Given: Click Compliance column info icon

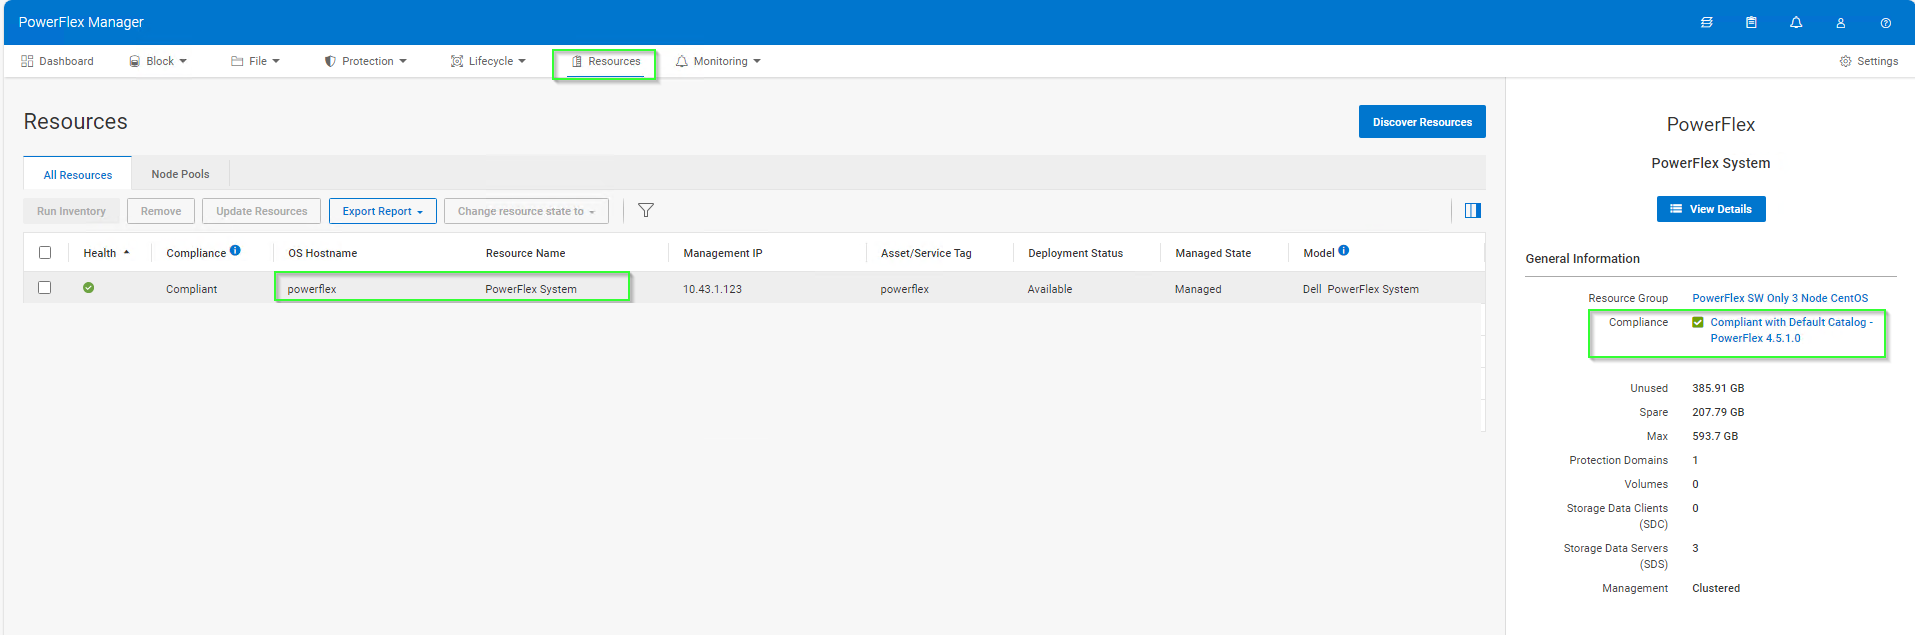Looking at the screenshot, I should point(235,251).
